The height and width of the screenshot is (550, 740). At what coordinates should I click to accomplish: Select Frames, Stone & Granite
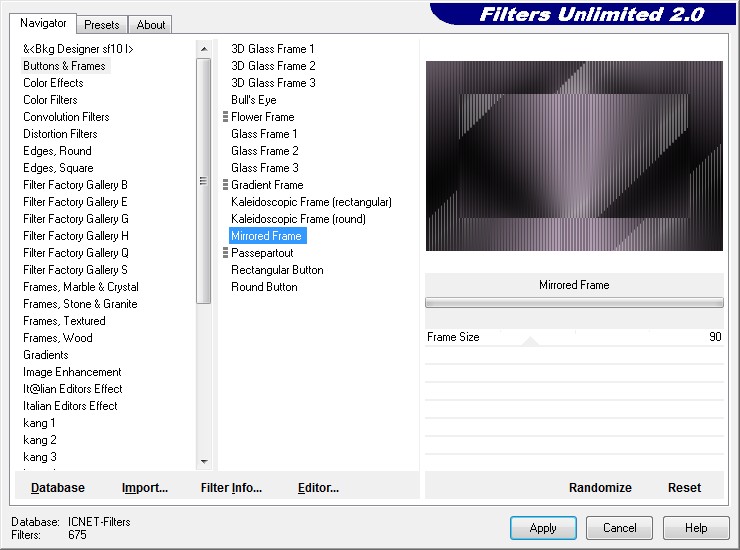coord(80,304)
